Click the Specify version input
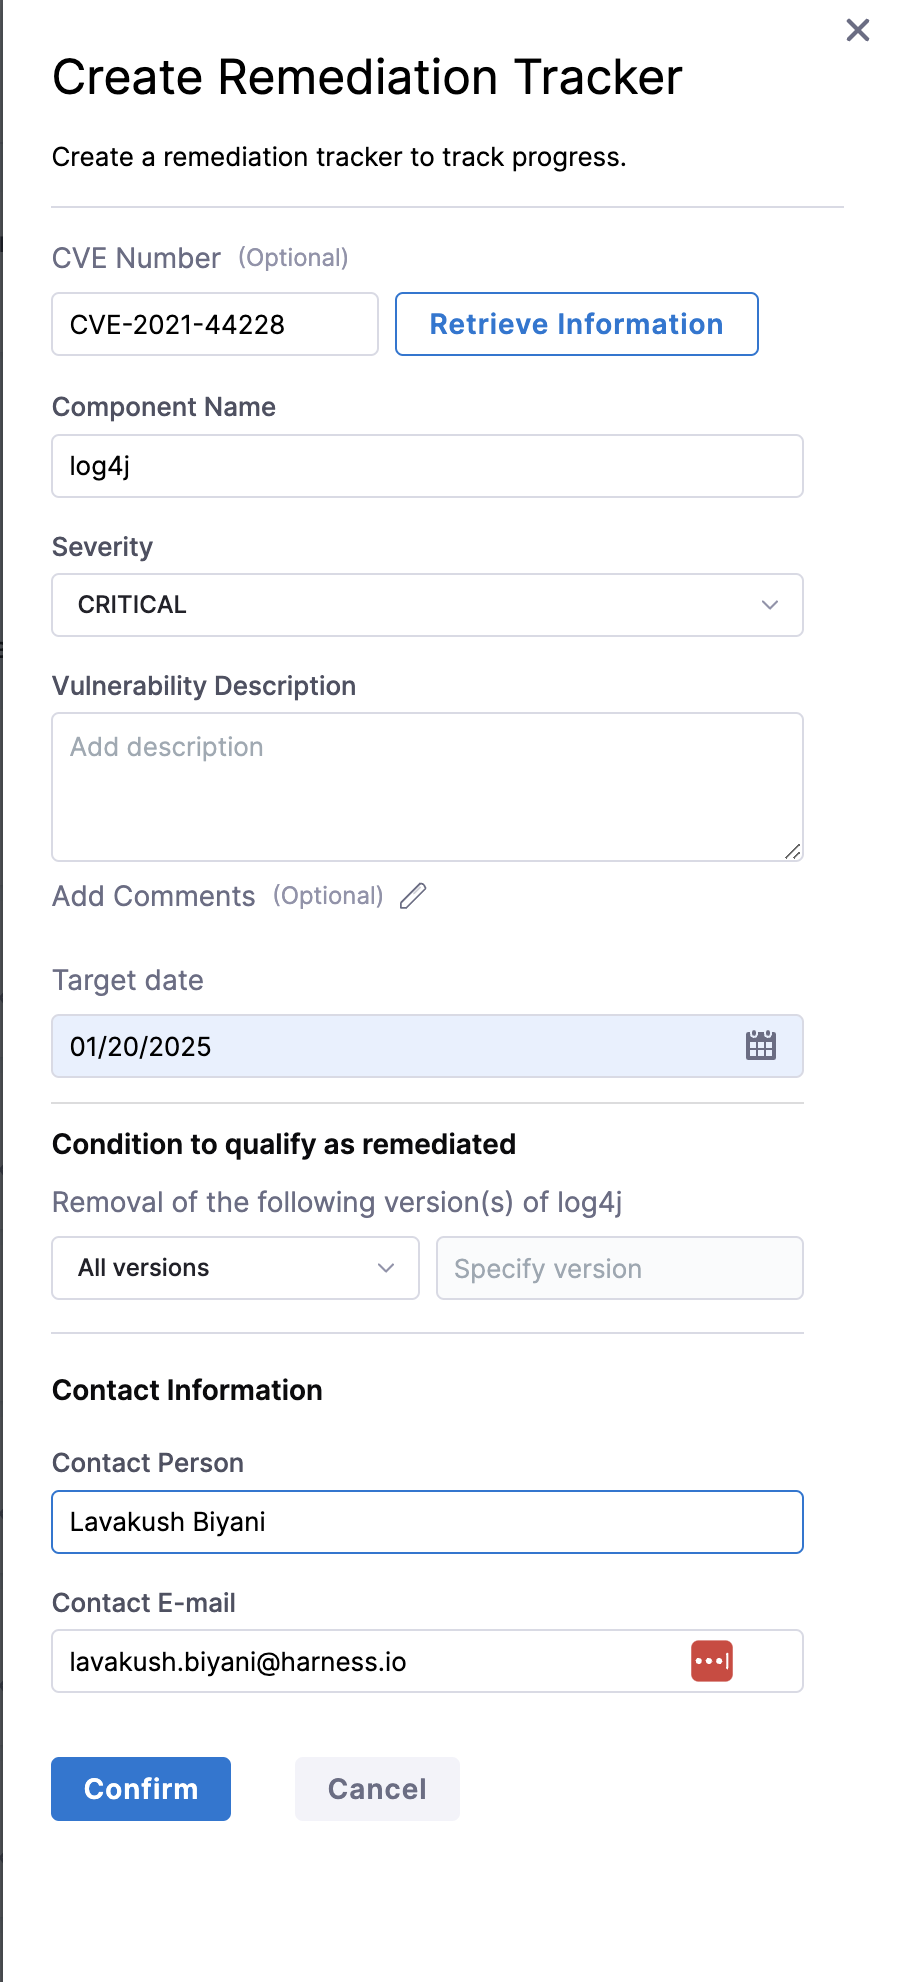Viewport: 902px width, 1982px height. point(619,1268)
